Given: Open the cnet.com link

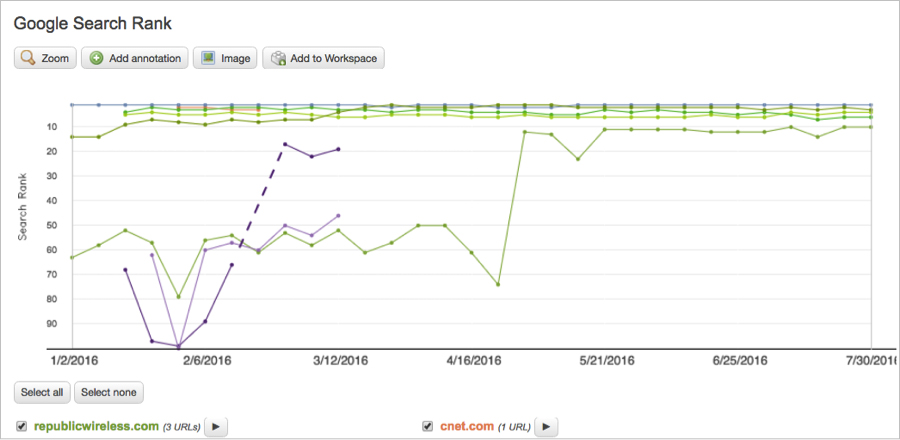Looking at the screenshot, I should click(x=467, y=426).
